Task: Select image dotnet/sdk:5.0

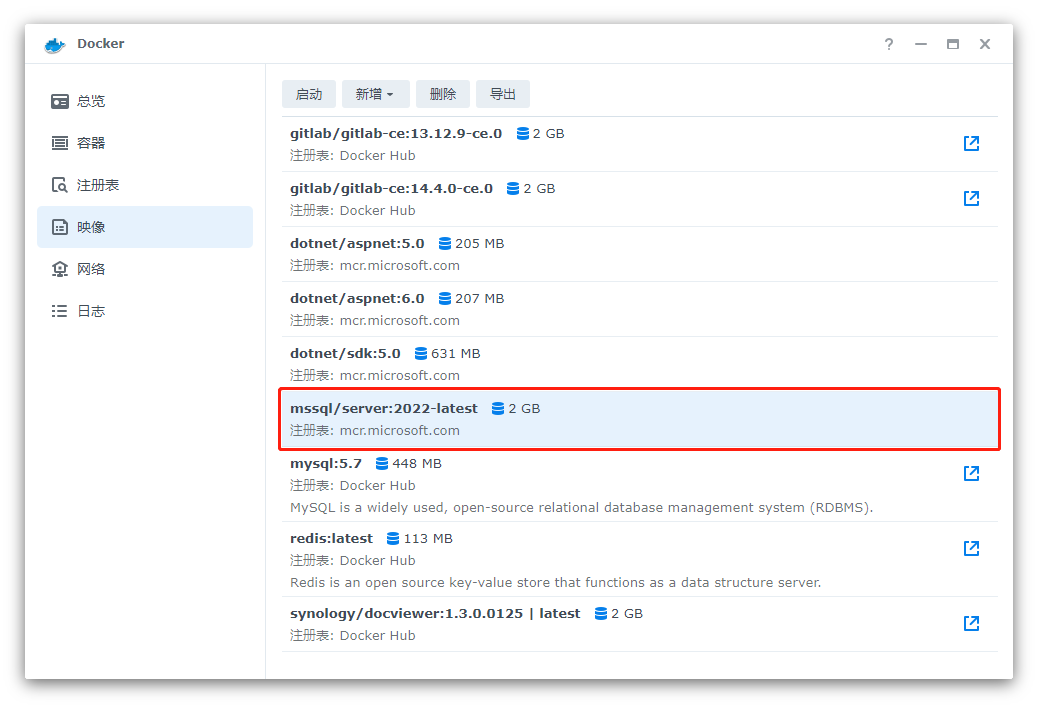Action: [639, 364]
